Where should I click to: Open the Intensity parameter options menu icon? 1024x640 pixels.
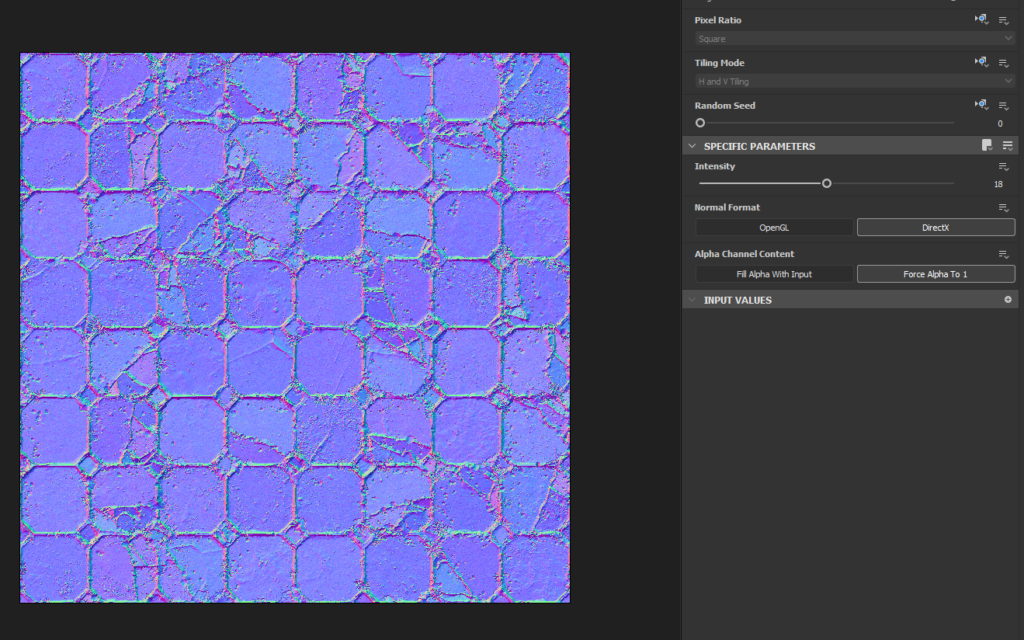point(1003,167)
